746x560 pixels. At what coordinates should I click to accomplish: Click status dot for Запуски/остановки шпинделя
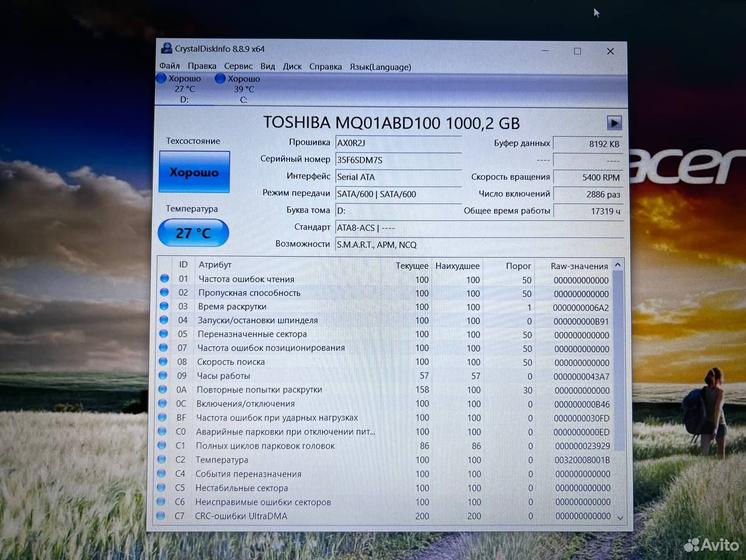(x=164, y=320)
